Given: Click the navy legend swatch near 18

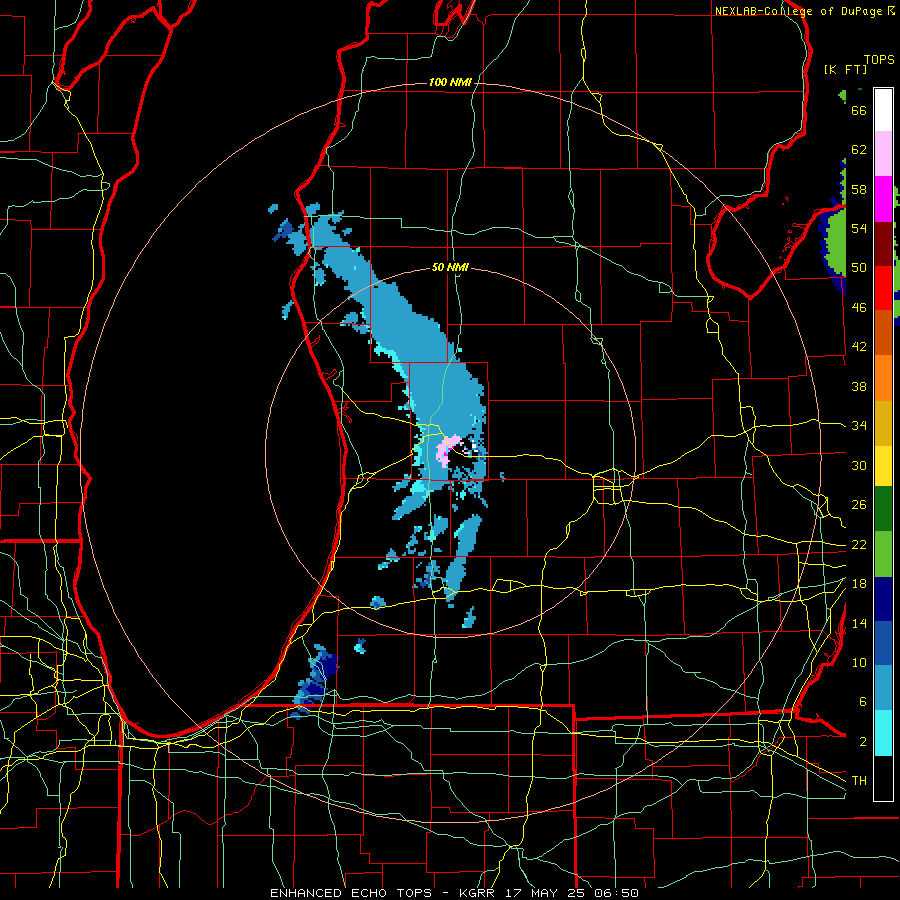Looking at the screenshot, I should pyautogui.click(x=883, y=599).
